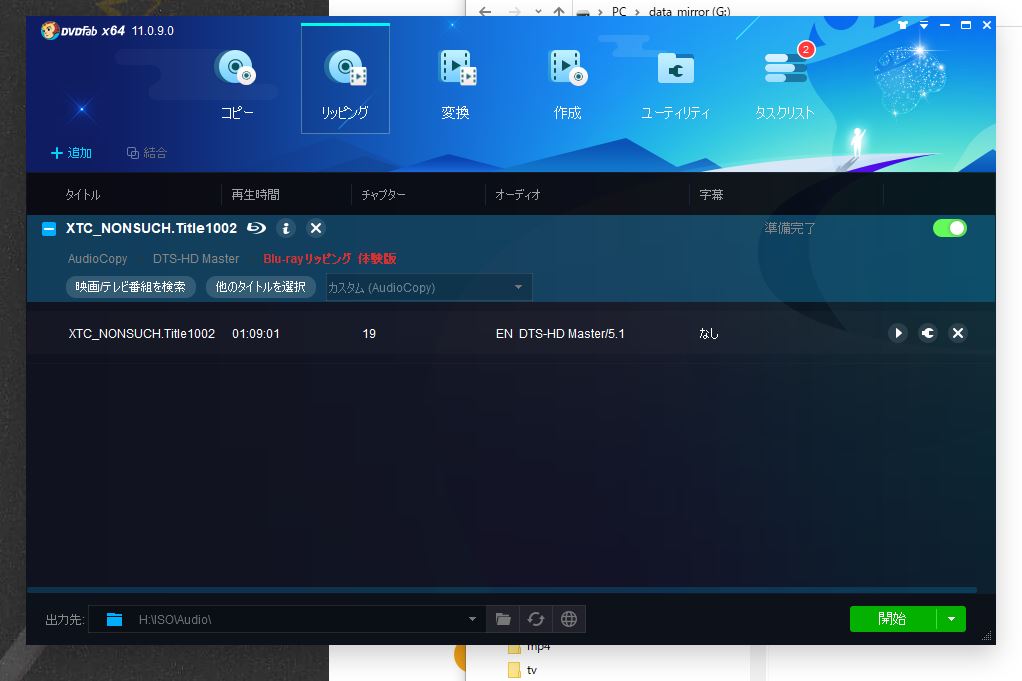Open the skin (t-shirt) icon in title bar
Image resolution: width=1022 pixels, height=681 pixels.
(x=903, y=25)
